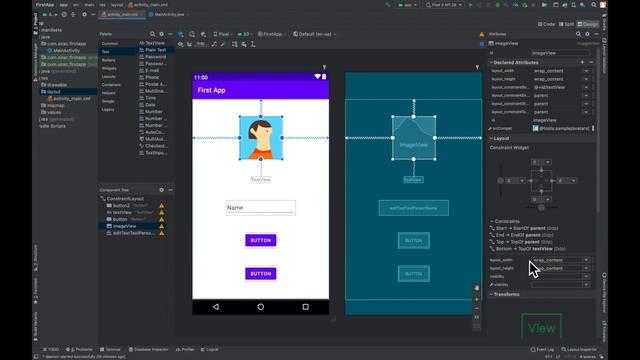Click the warning icon beside imageView row
This screenshot has height=360, width=640.
162,226
